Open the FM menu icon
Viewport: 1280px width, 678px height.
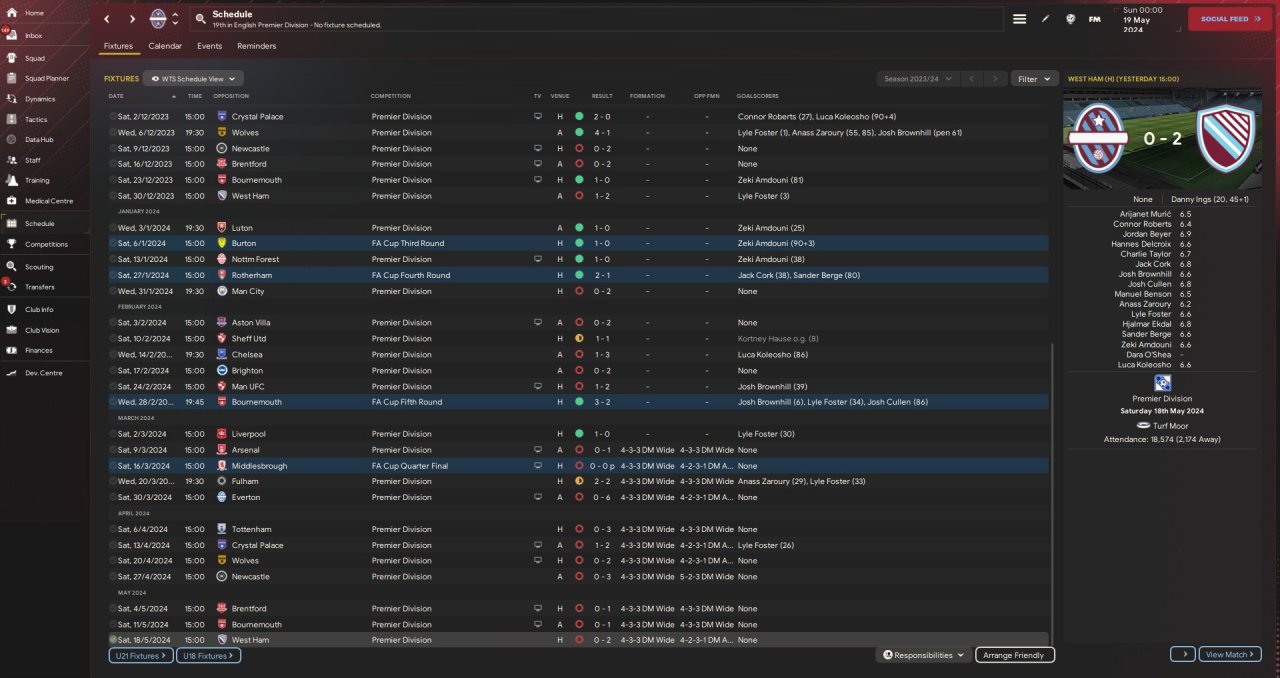coord(1094,19)
